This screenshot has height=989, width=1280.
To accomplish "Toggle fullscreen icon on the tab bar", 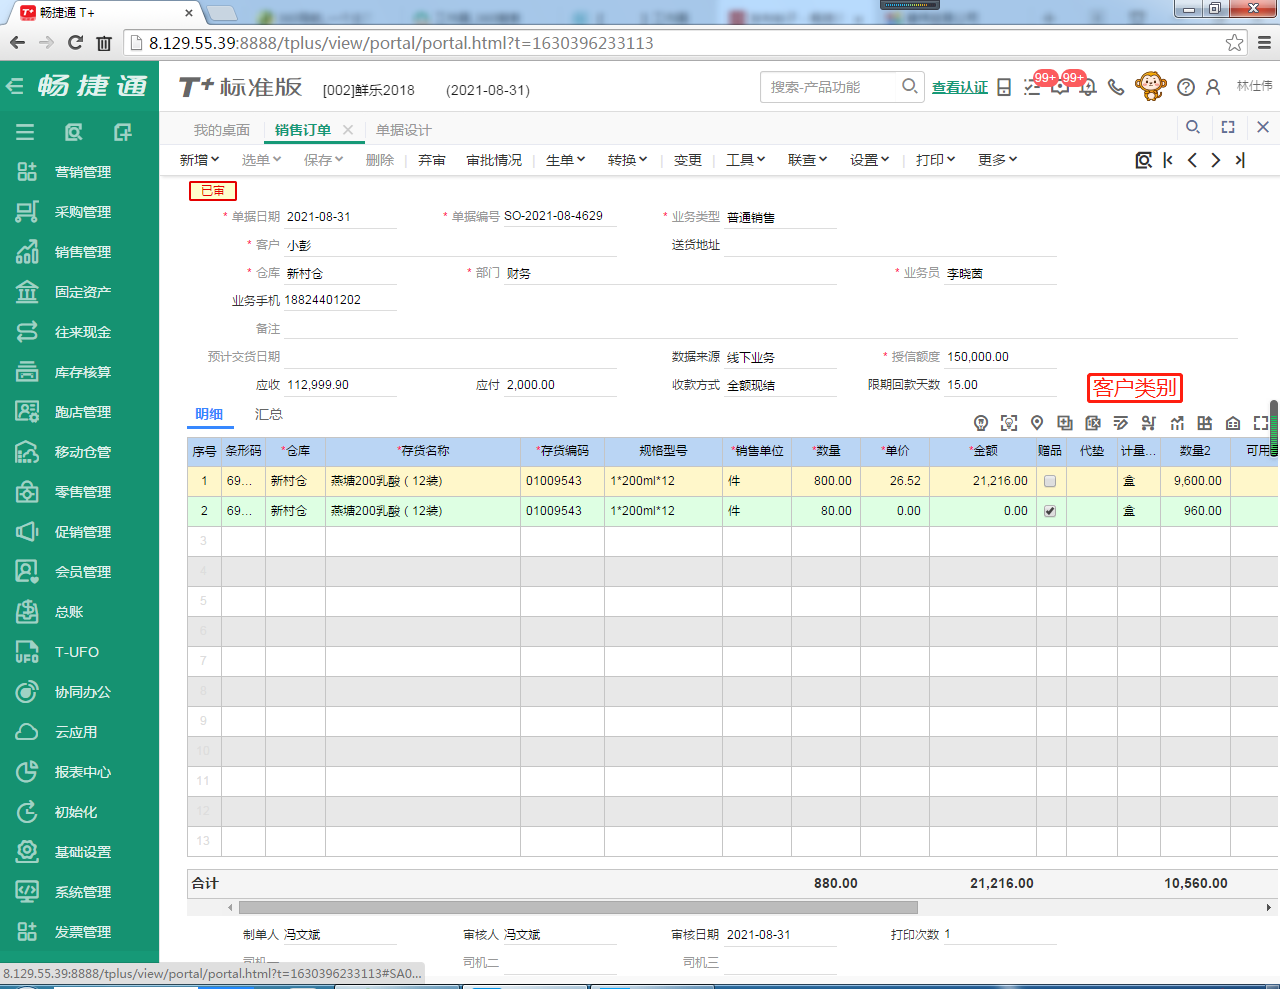I will coord(1228,127).
